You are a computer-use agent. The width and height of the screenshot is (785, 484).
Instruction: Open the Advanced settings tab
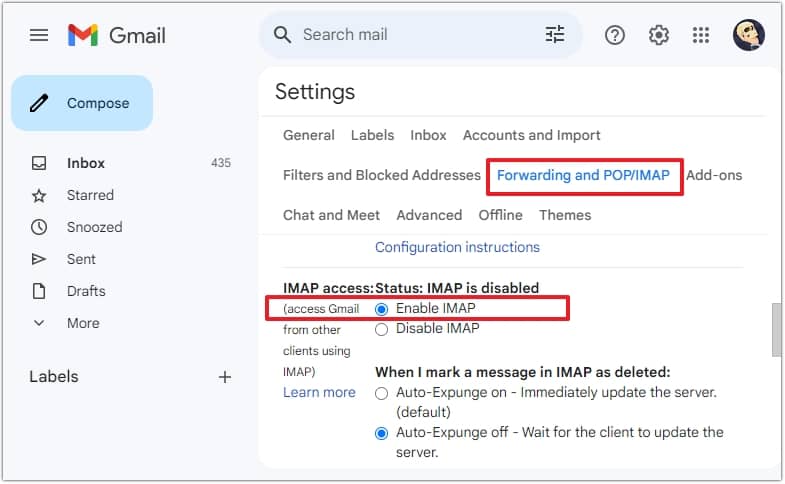tap(429, 215)
